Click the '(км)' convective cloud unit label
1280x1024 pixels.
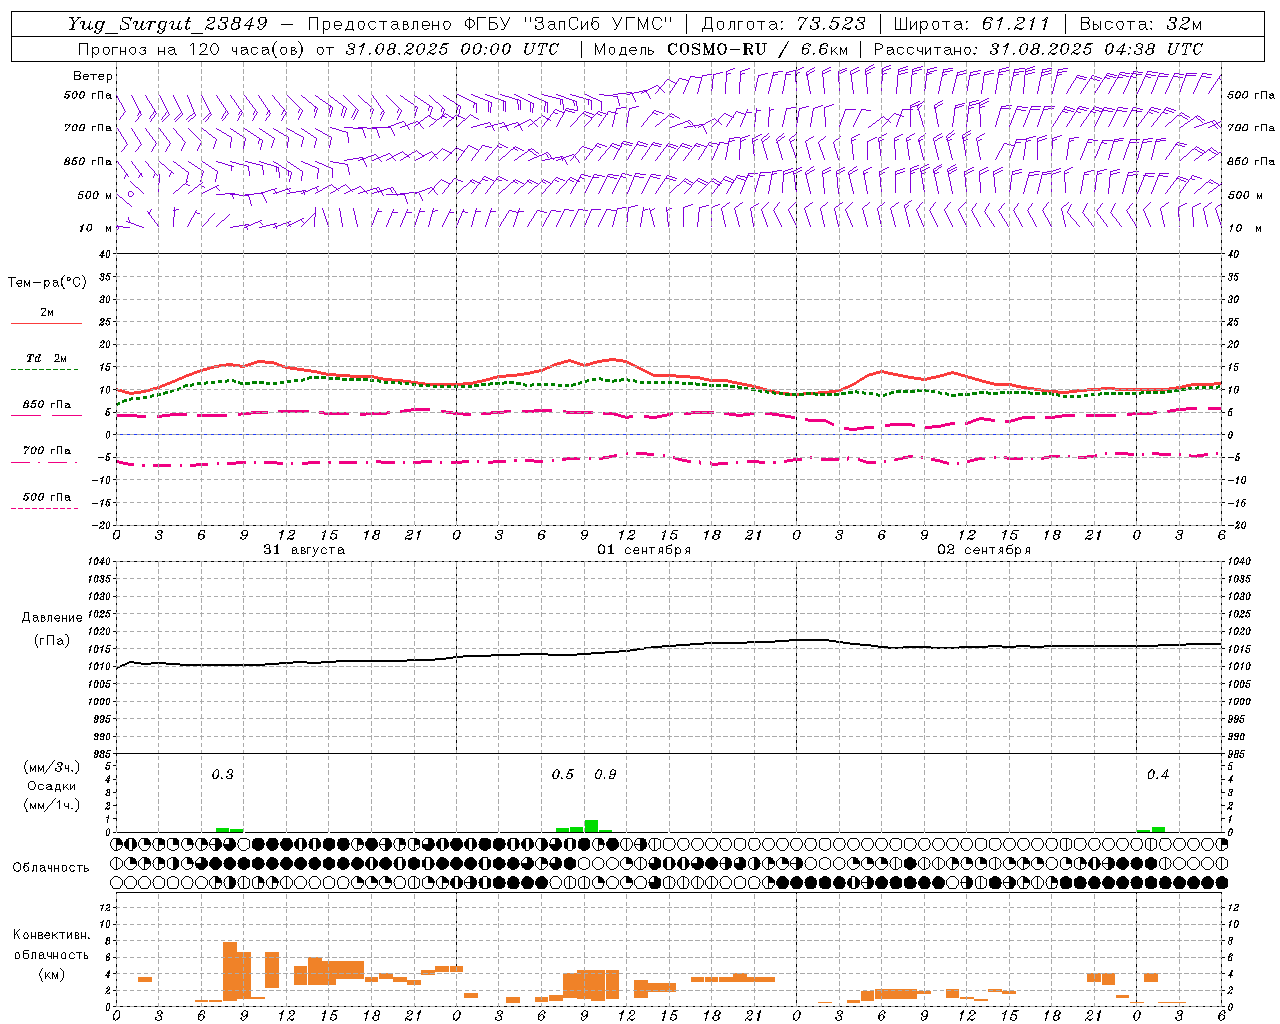pyautogui.click(x=51, y=974)
